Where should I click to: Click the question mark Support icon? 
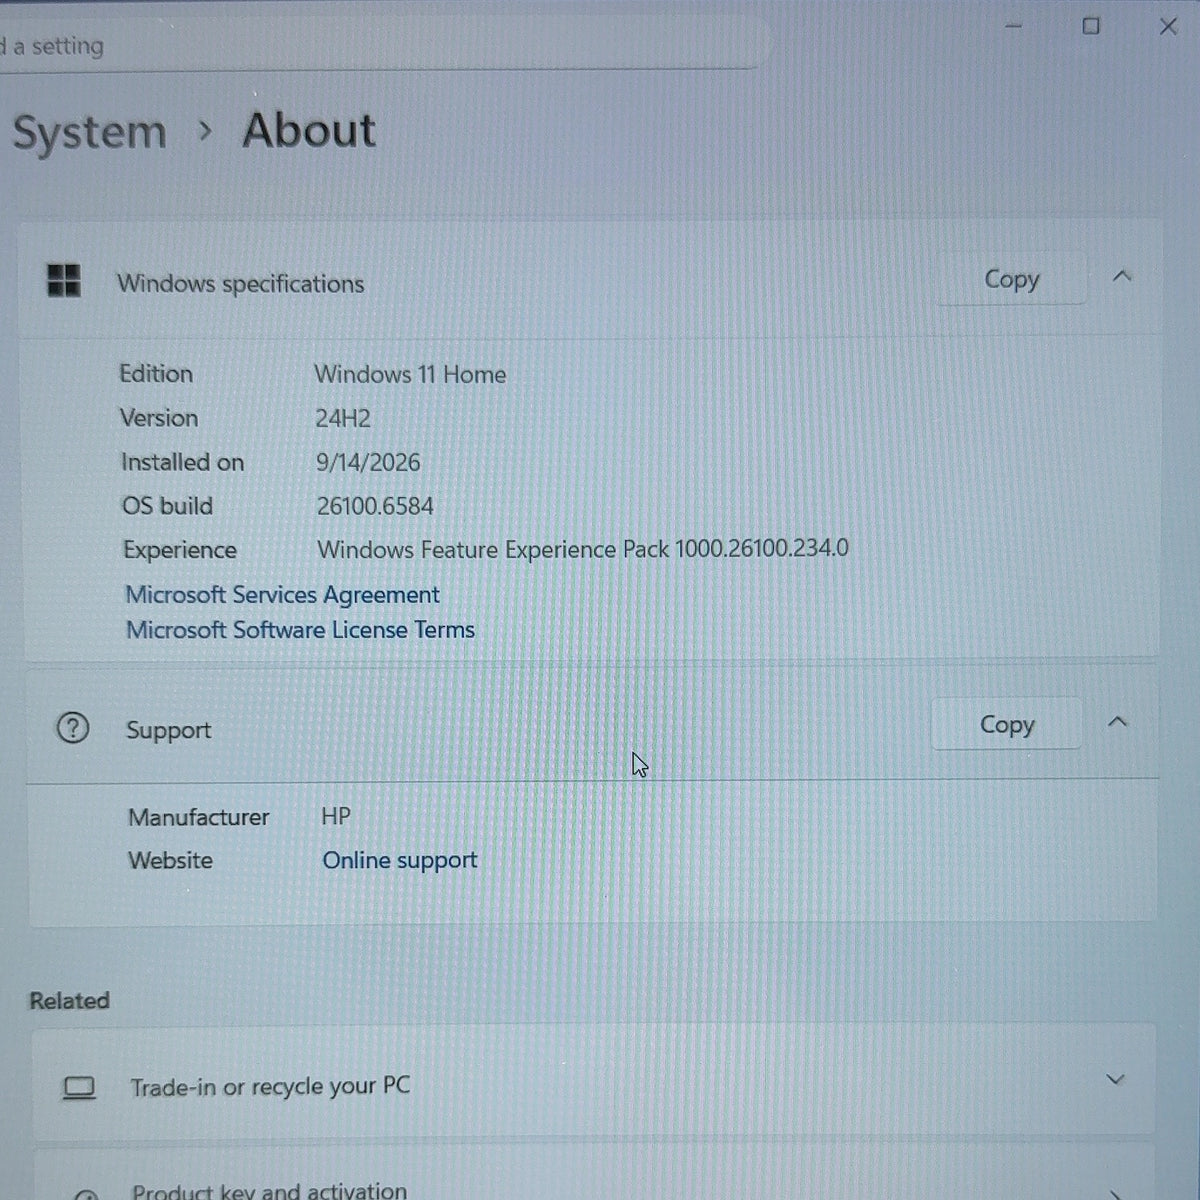coord(72,728)
